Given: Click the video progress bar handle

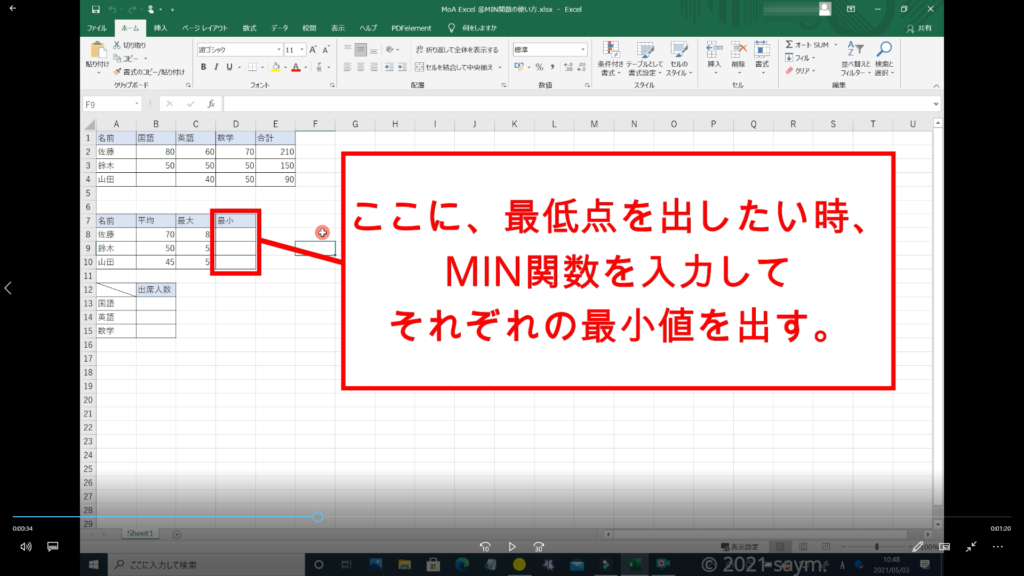Looking at the screenshot, I should 317,517.
